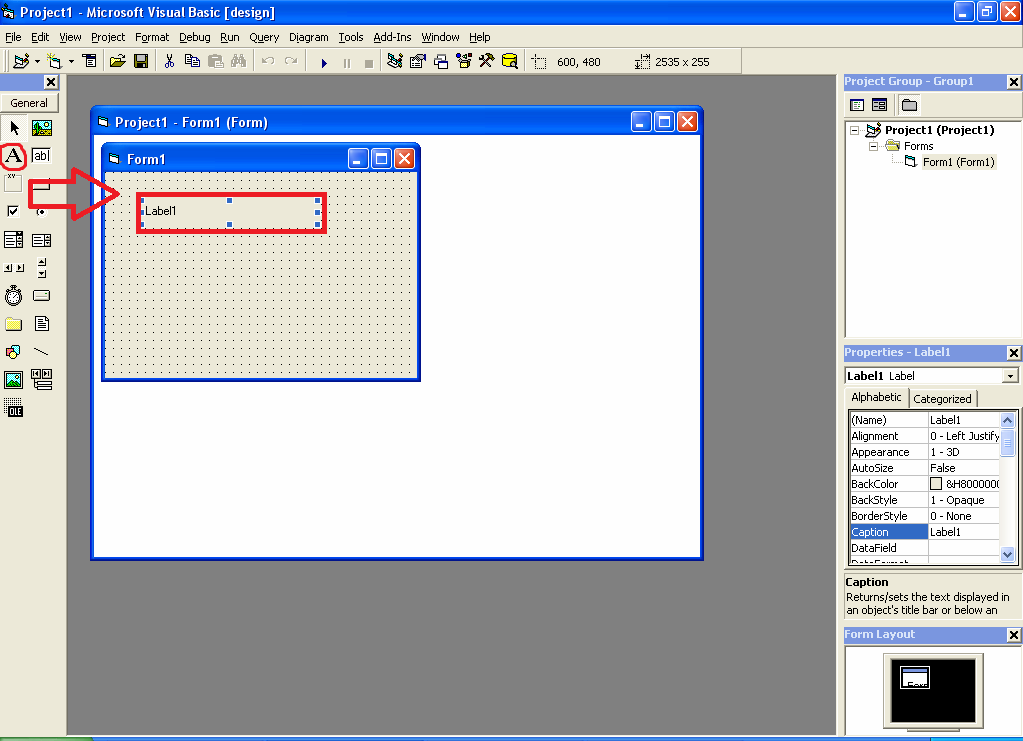Collapse the Project1 tree node
Viewport: 1023px width, 741px height.
854,130
